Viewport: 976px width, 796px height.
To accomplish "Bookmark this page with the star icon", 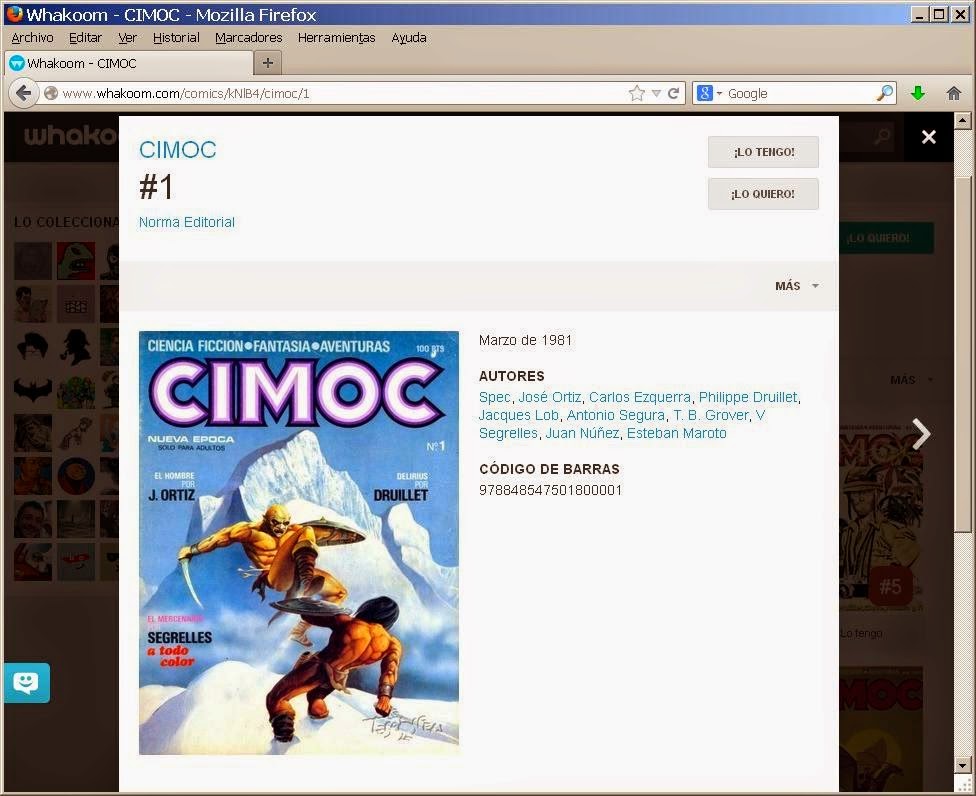I will pos(636,93).
